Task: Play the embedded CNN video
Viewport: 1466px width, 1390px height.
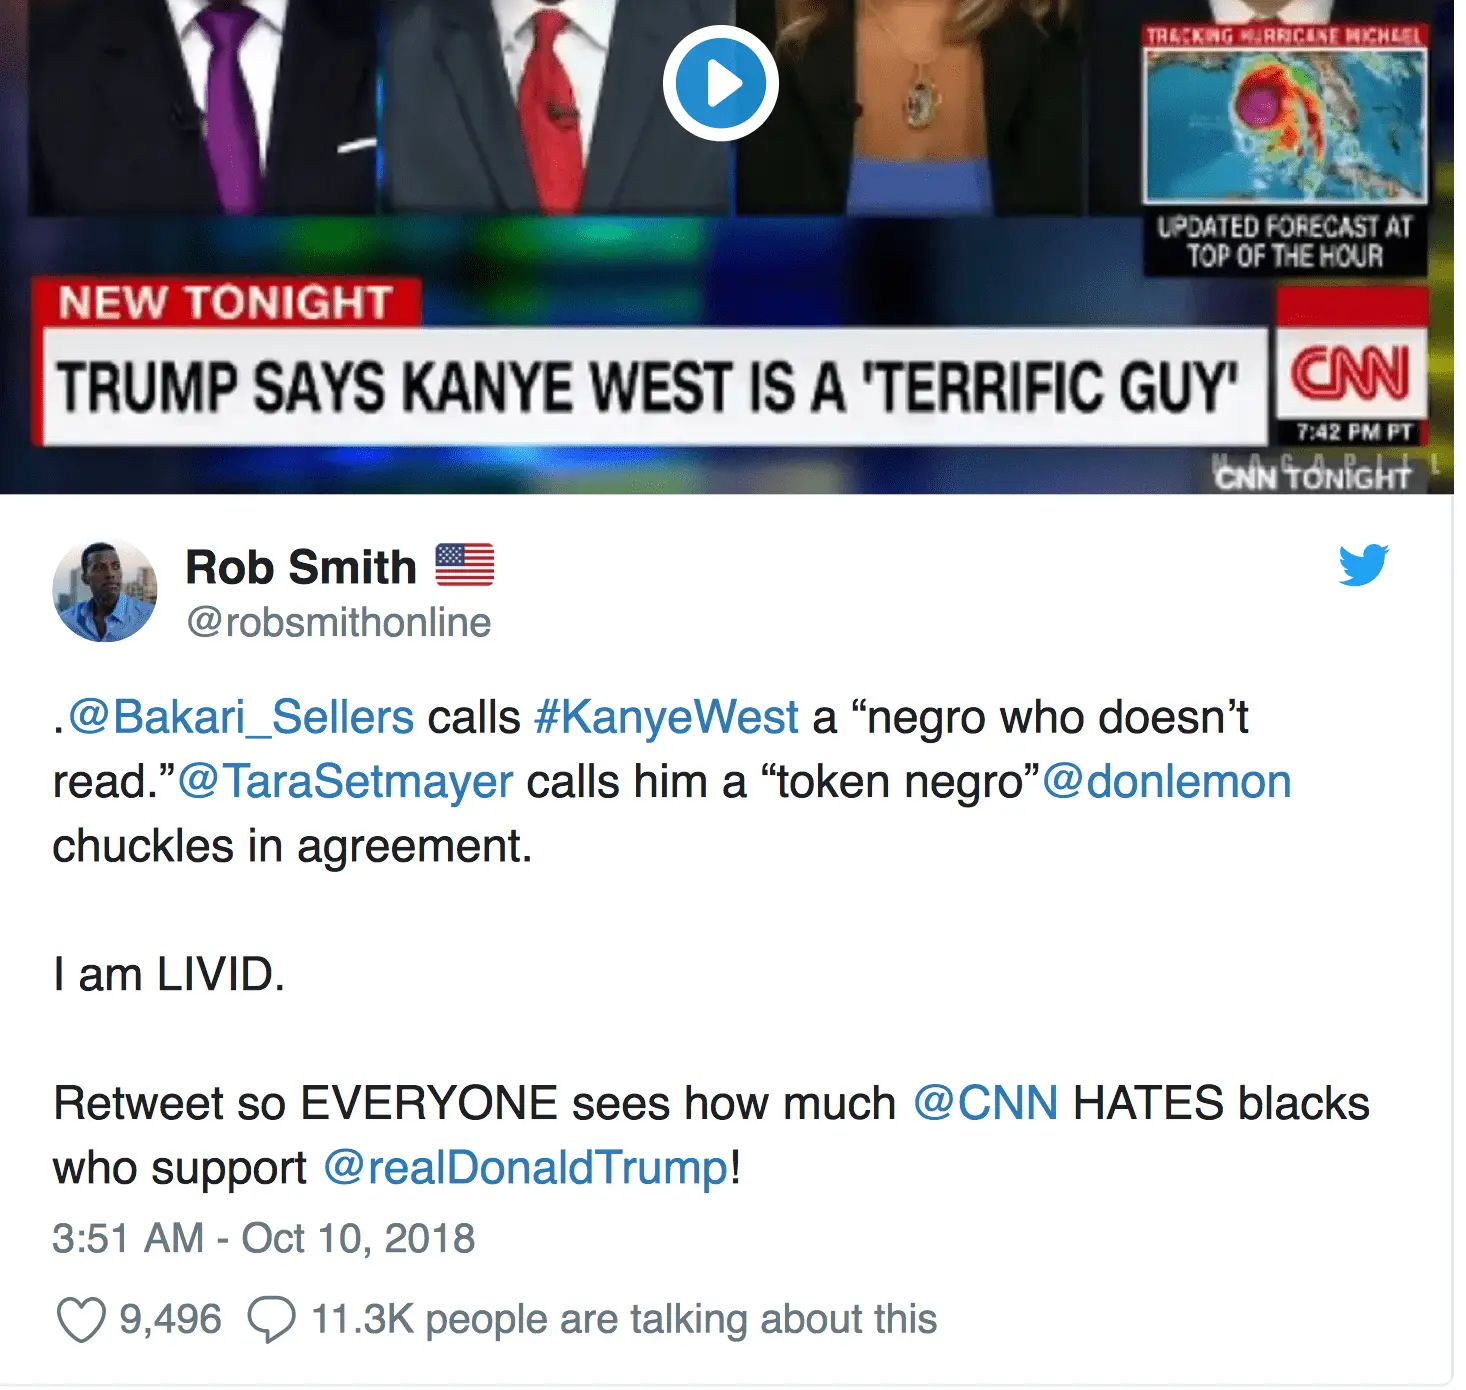Action: [720, 83]
